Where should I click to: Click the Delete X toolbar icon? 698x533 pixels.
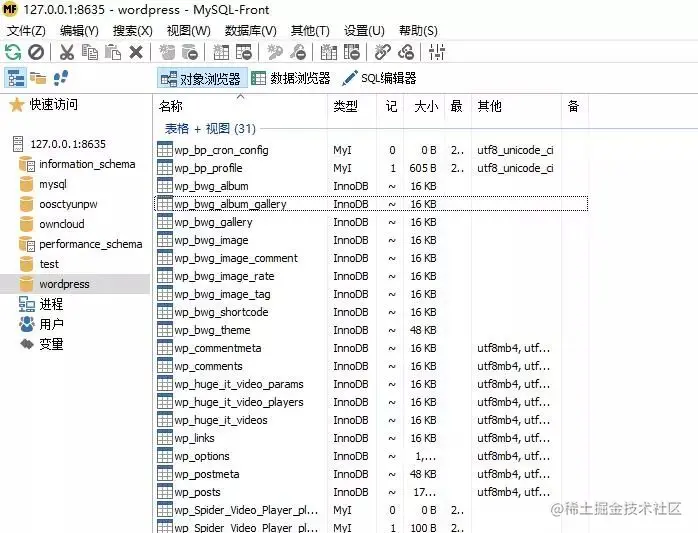pyautogui.click(x=136, y=52)
